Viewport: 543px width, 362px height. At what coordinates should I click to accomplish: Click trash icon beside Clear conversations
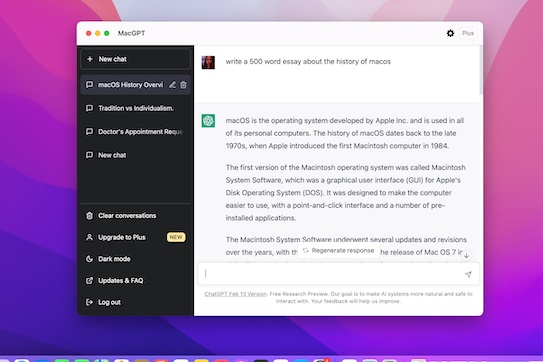click(89, 216)
